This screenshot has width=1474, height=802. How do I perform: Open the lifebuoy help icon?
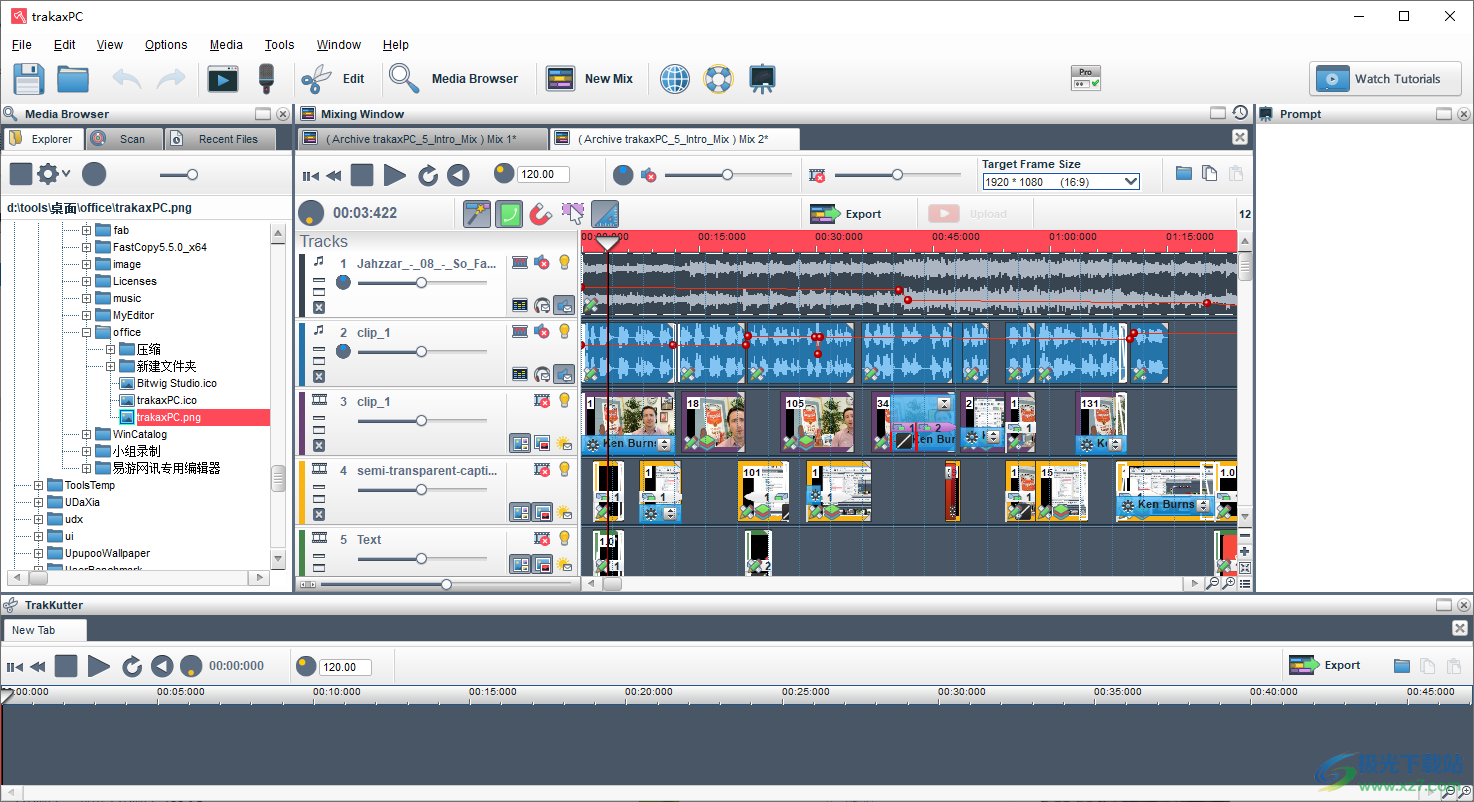[x=718, y=79]
